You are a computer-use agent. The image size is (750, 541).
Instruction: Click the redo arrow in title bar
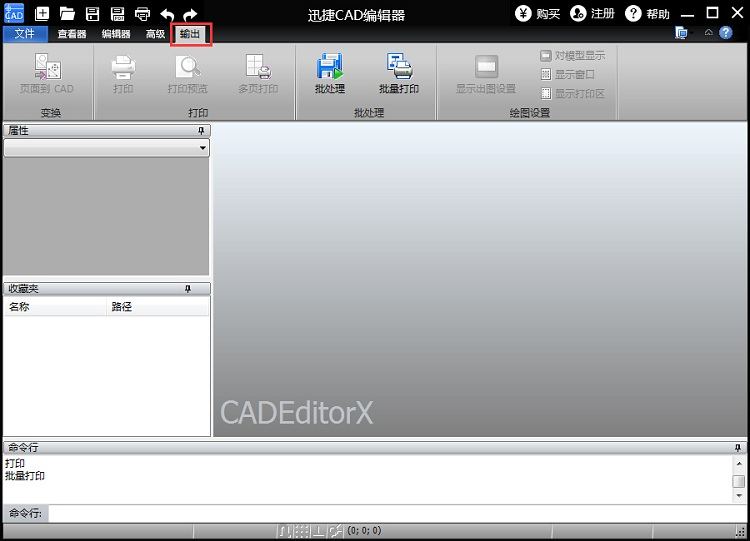191,14
